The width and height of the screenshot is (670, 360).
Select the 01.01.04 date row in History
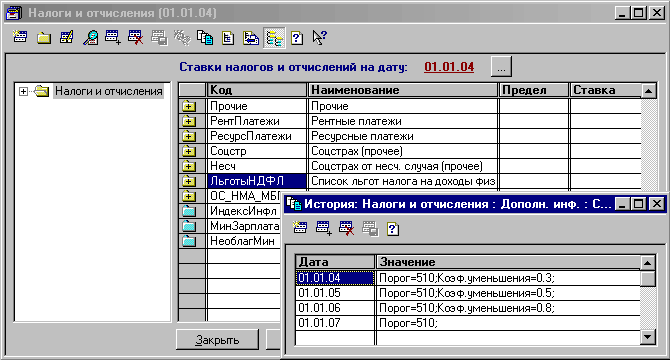coord(335,278)
